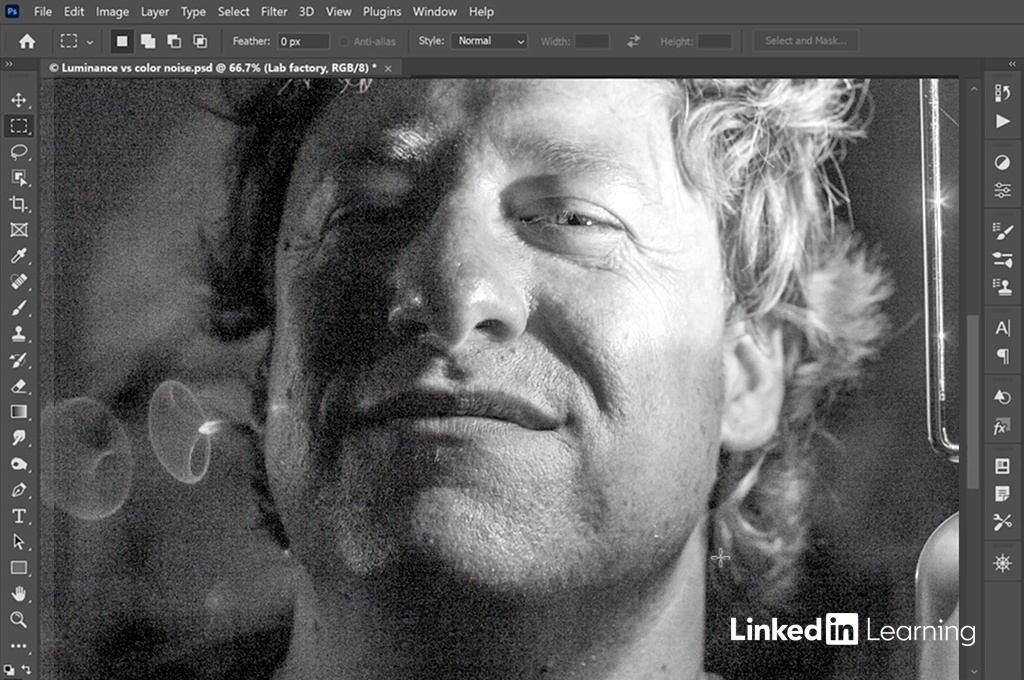The height and width of the screenshot is (680, 1024).
Task: Open the marquee tool preset picker arrow
Action: click(x=90, y=42)
